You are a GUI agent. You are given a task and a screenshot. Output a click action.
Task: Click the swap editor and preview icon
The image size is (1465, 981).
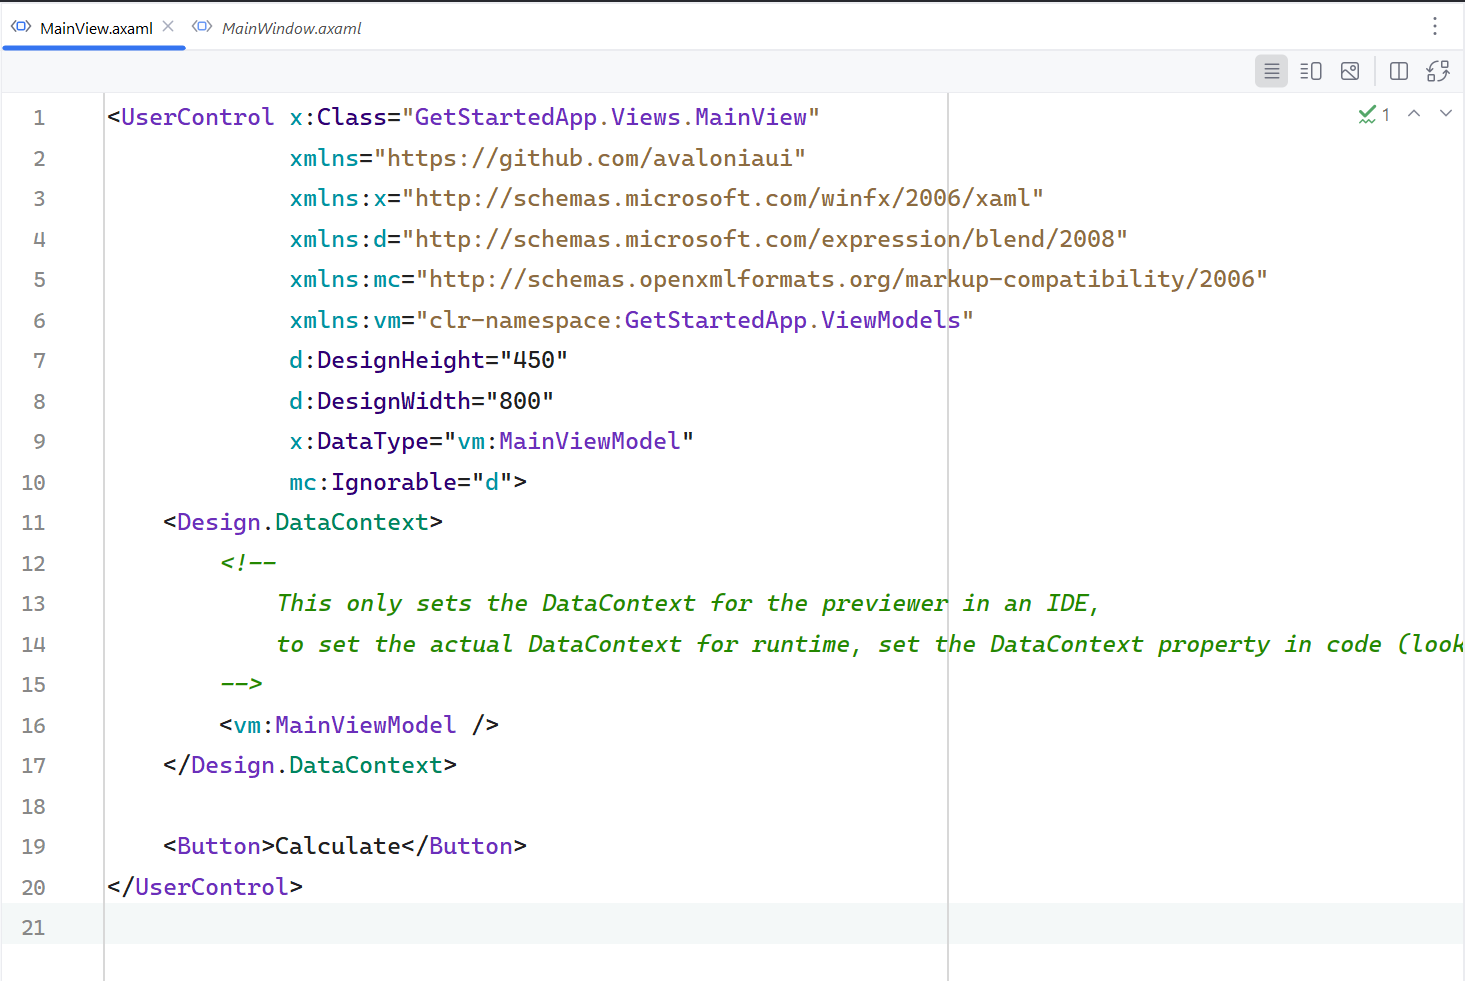pos(1438,71)
